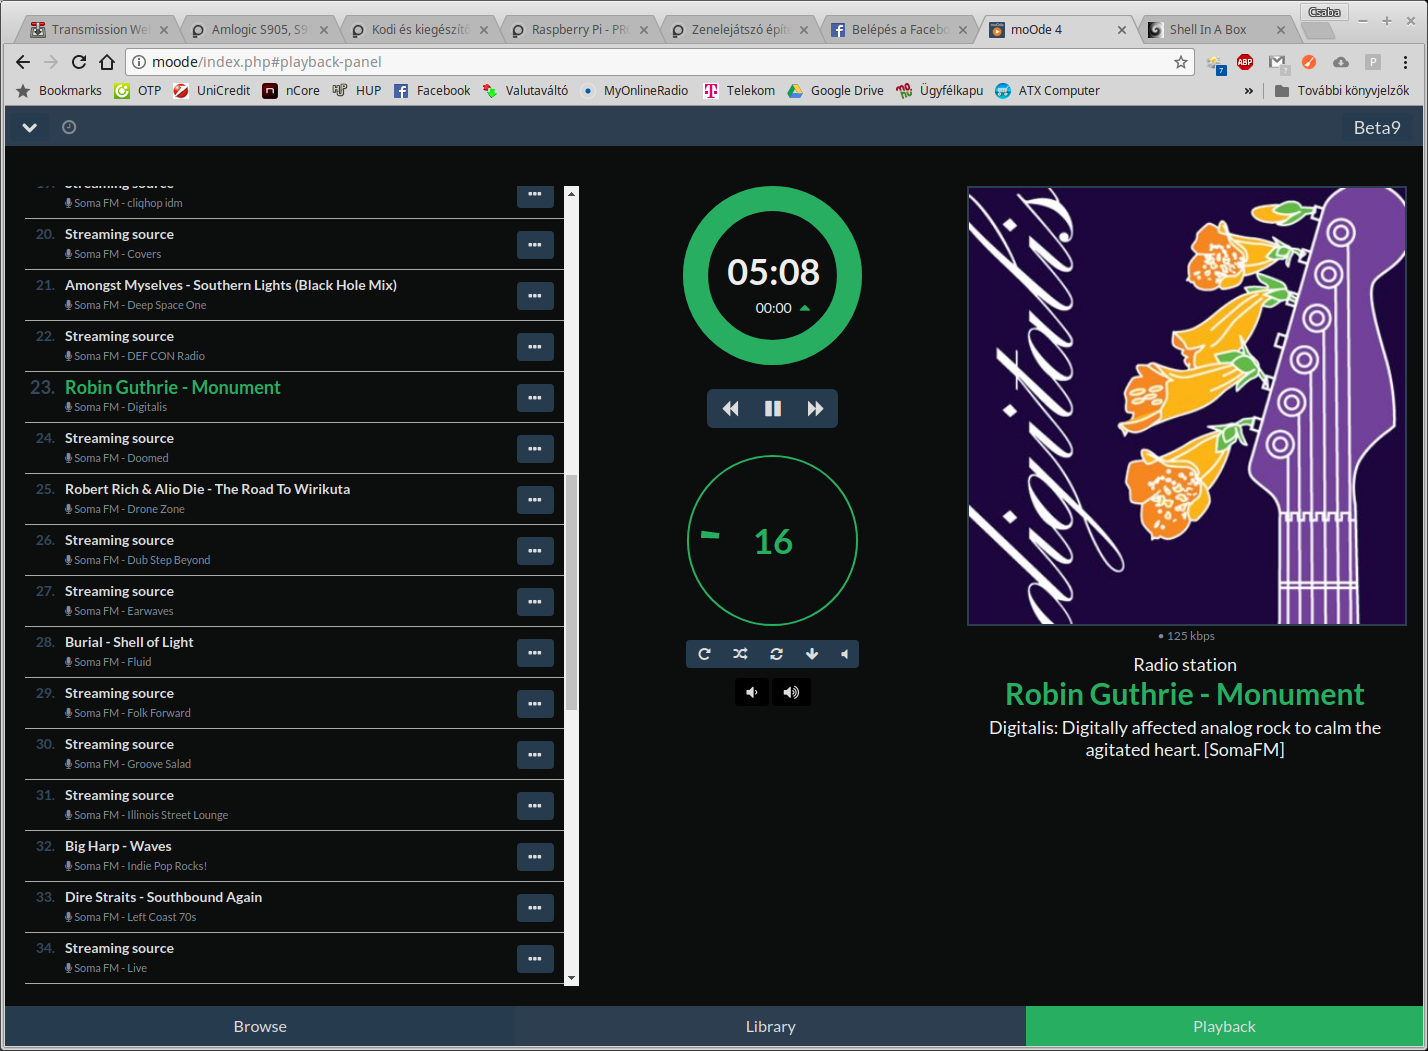Toggle countdown arrow next to 00:00
The width and height of the screenshot is (1428, 1051).
coord(805,308)
